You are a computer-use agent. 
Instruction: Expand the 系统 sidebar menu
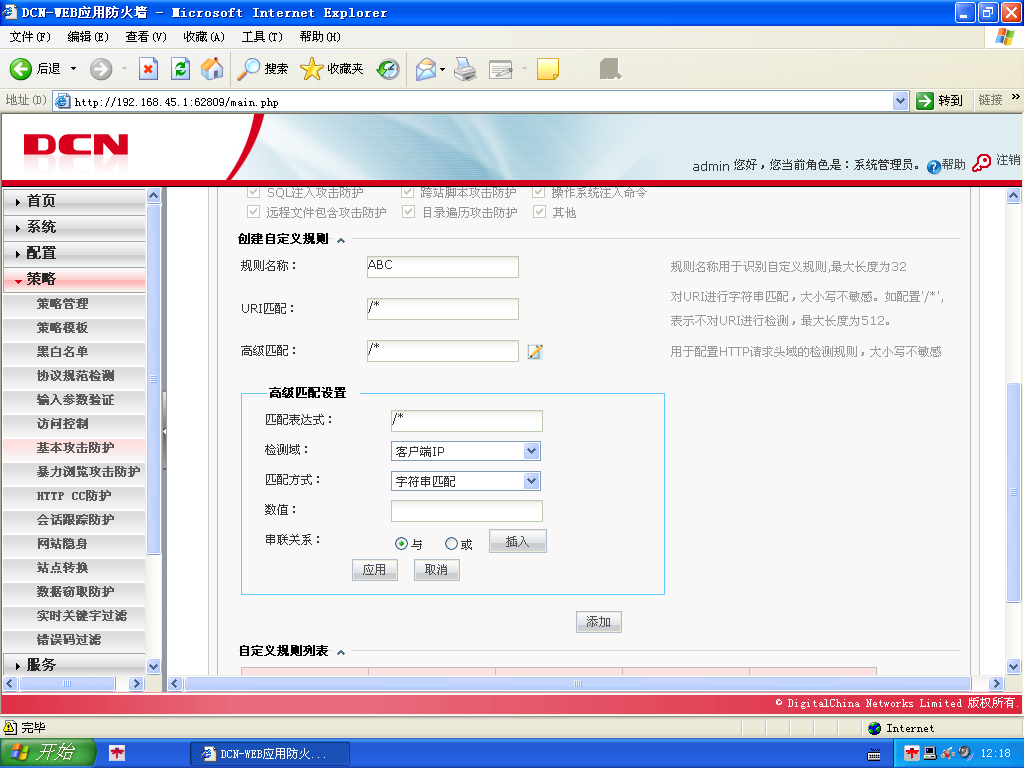click(74, 227)
